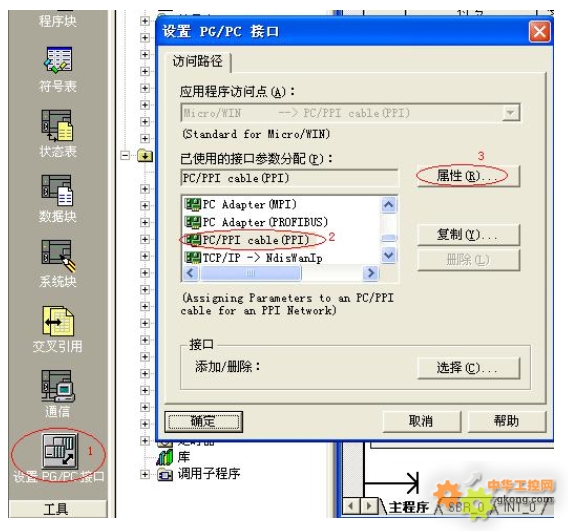Expand the 调用子程序 tree node
This screenshot has height=531, width=568.
coord(145,474)
